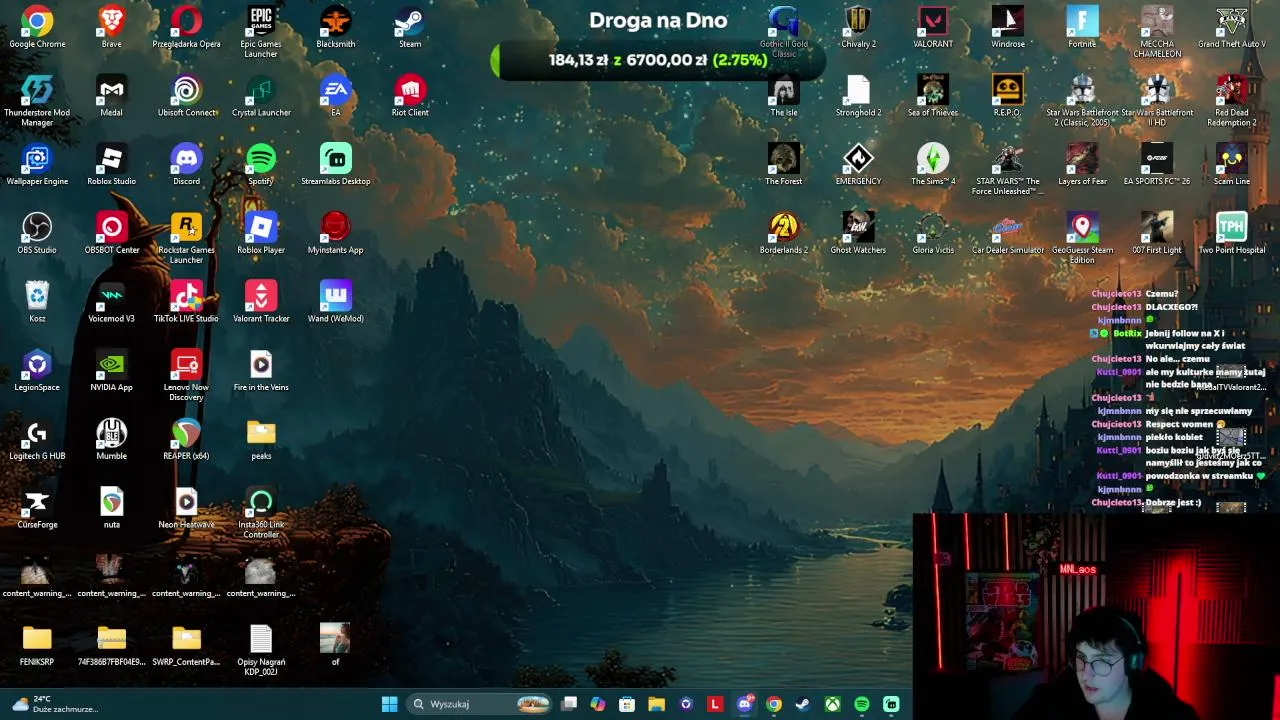This screenshot has height=720, width=1280.
Task: Click the Windows Start button
Action: (x=389, y=704)
